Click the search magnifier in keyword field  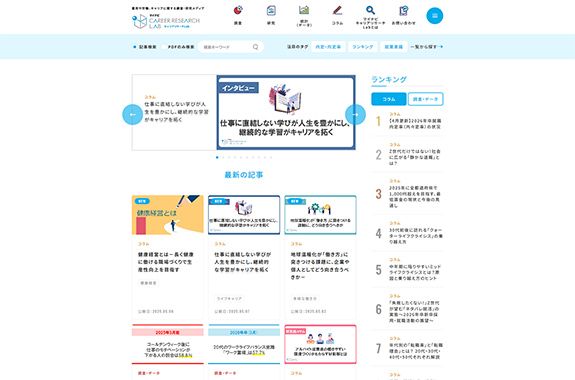click(256, 47)
